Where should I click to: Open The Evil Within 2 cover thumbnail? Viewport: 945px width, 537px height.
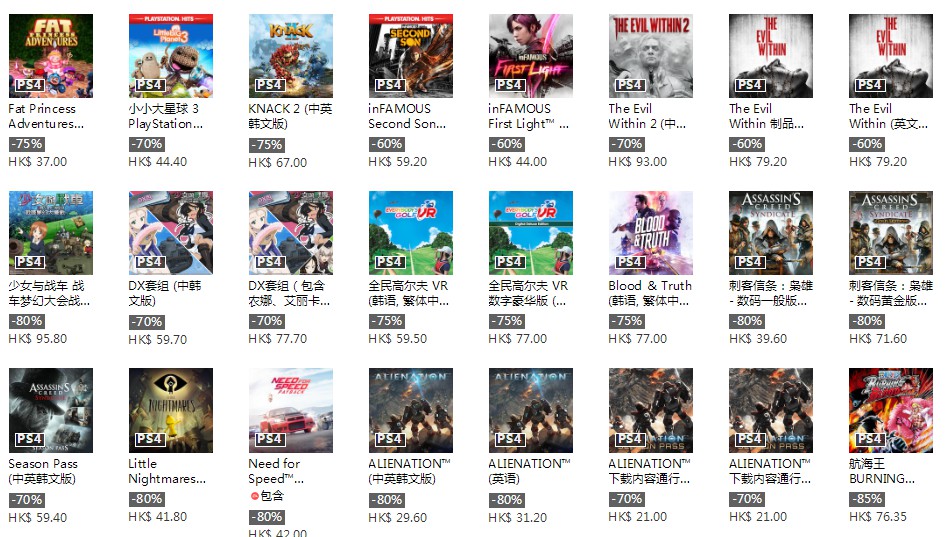(x=650, y=55)
